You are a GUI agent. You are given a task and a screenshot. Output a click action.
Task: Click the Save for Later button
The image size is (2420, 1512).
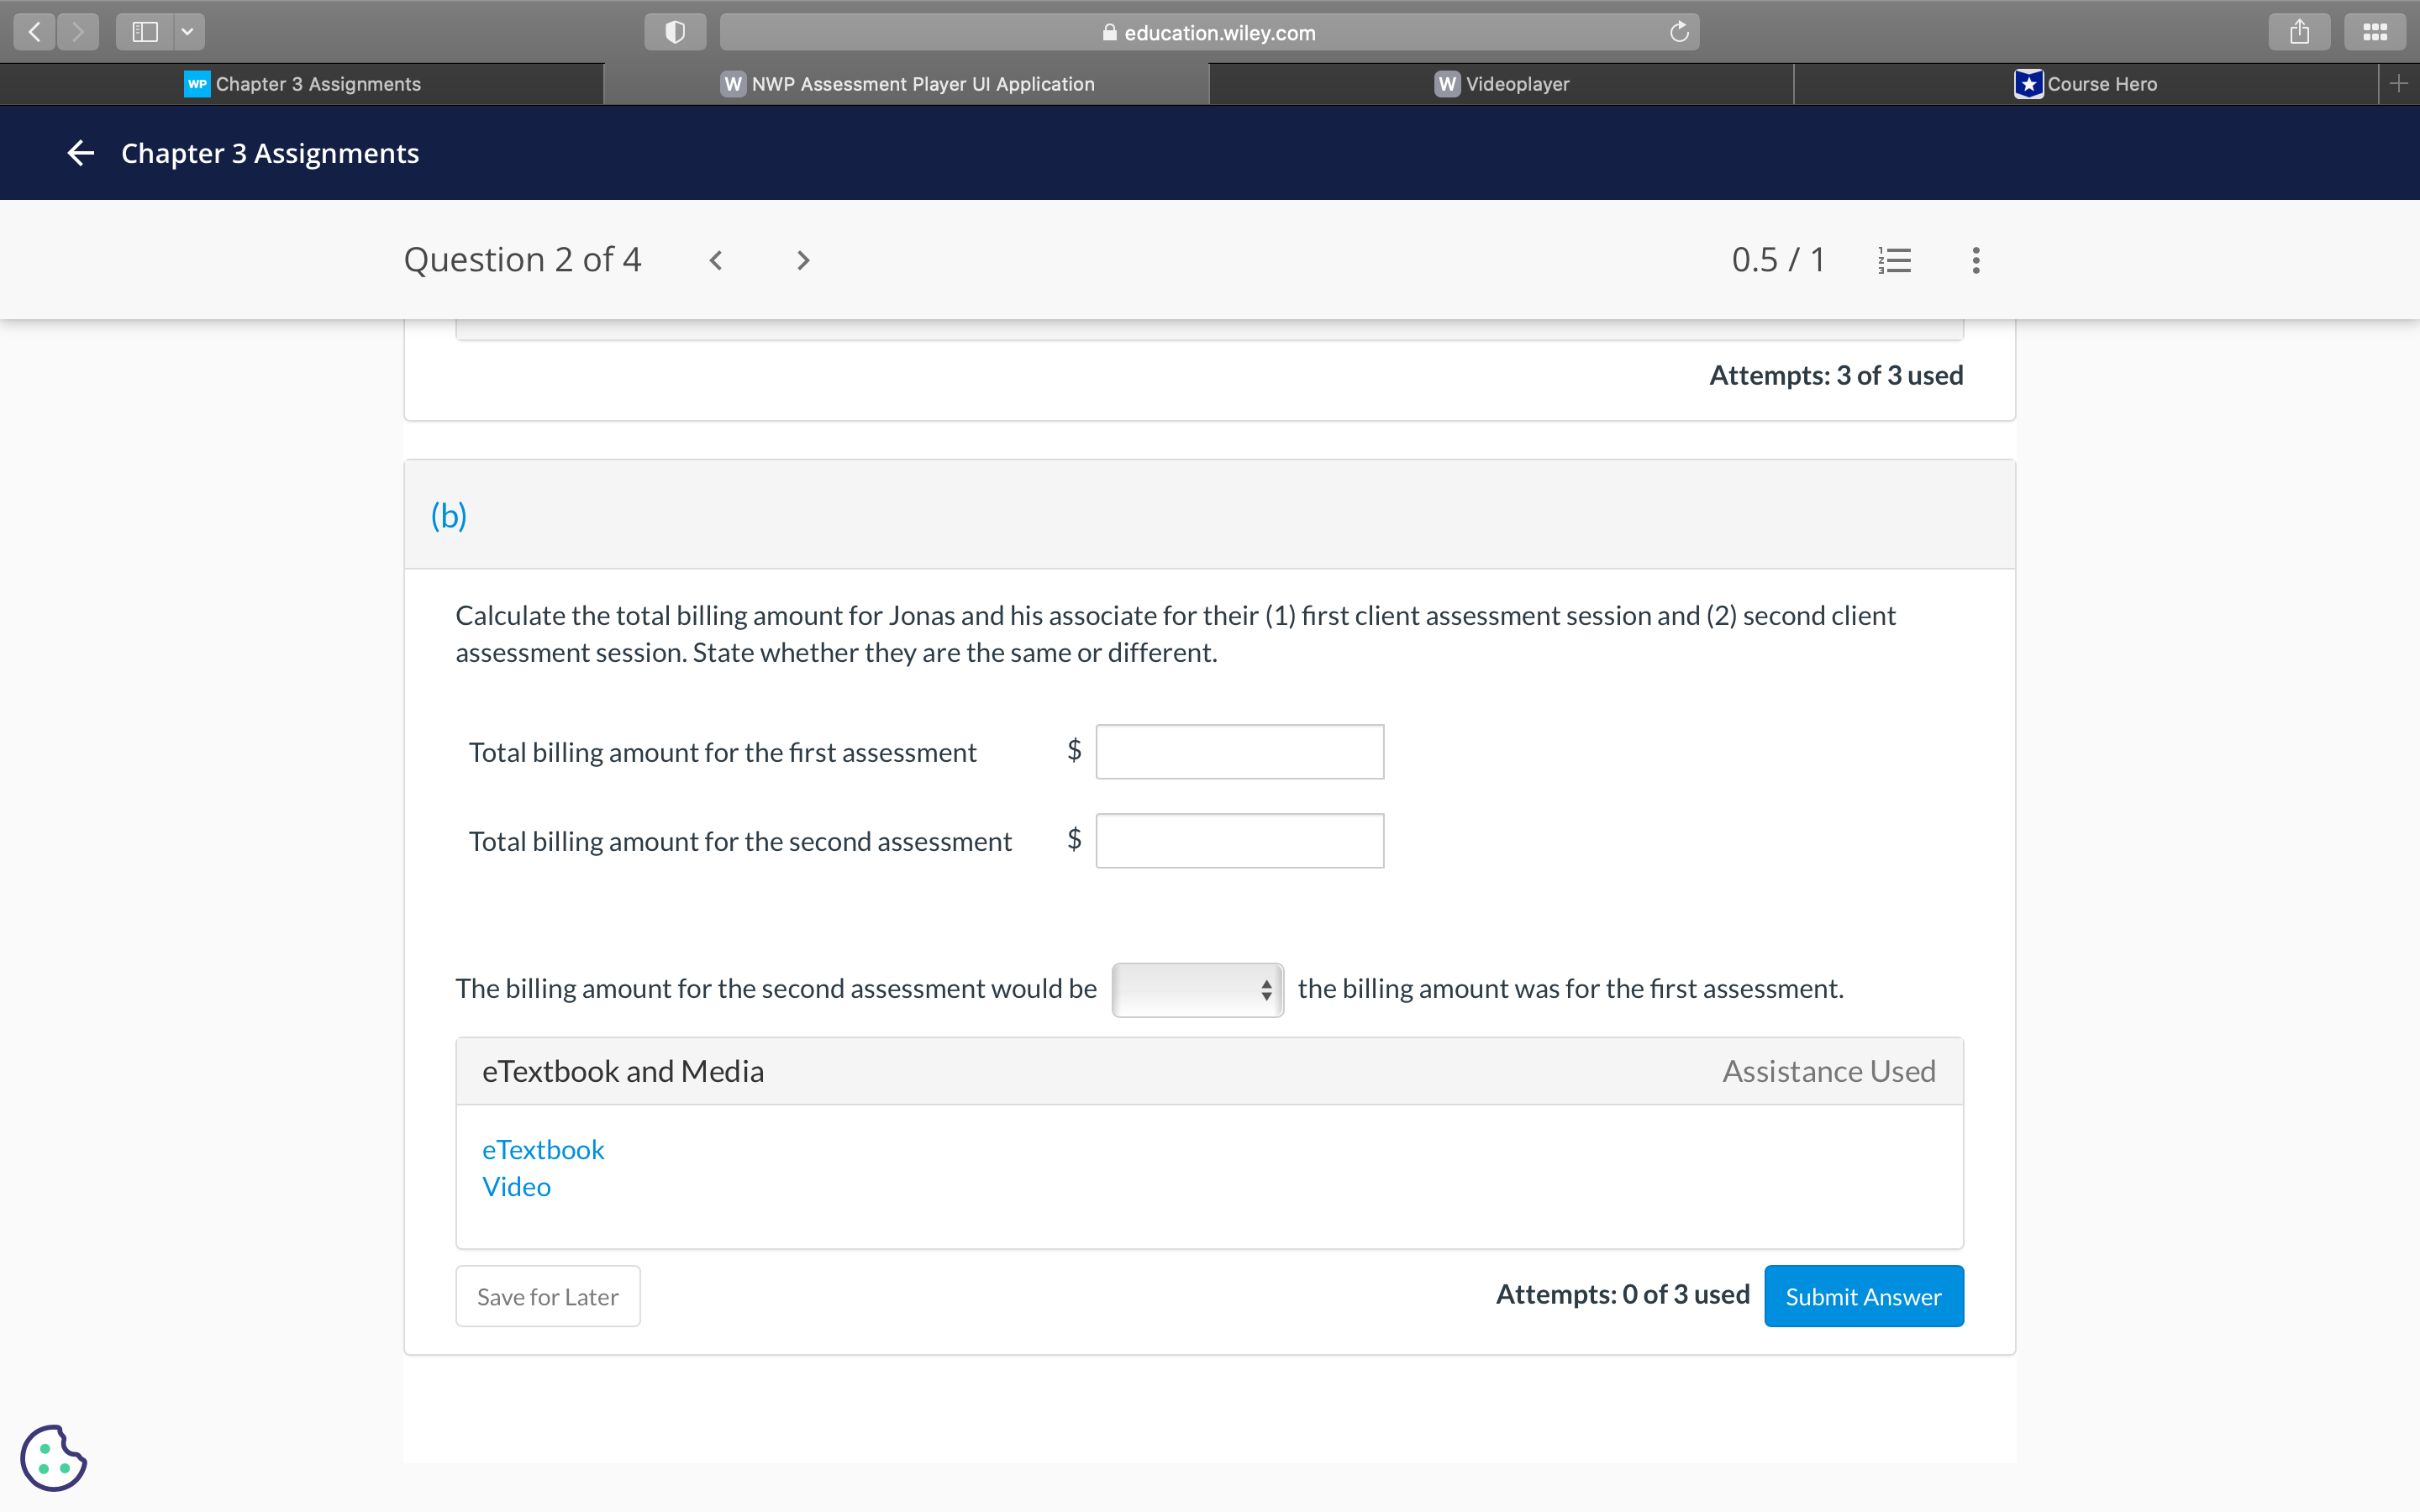pyautogui.click(x=547, y=1296)
